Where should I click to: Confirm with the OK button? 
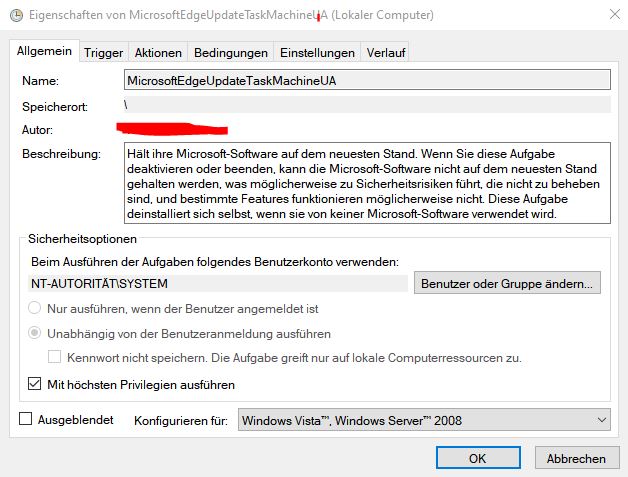pos(478,458)
